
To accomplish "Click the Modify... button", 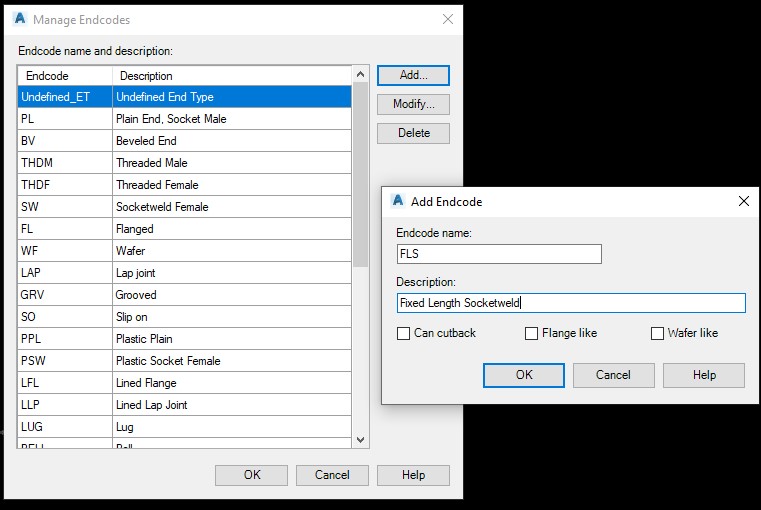I will pyautogui.click(x=413, y=104).
